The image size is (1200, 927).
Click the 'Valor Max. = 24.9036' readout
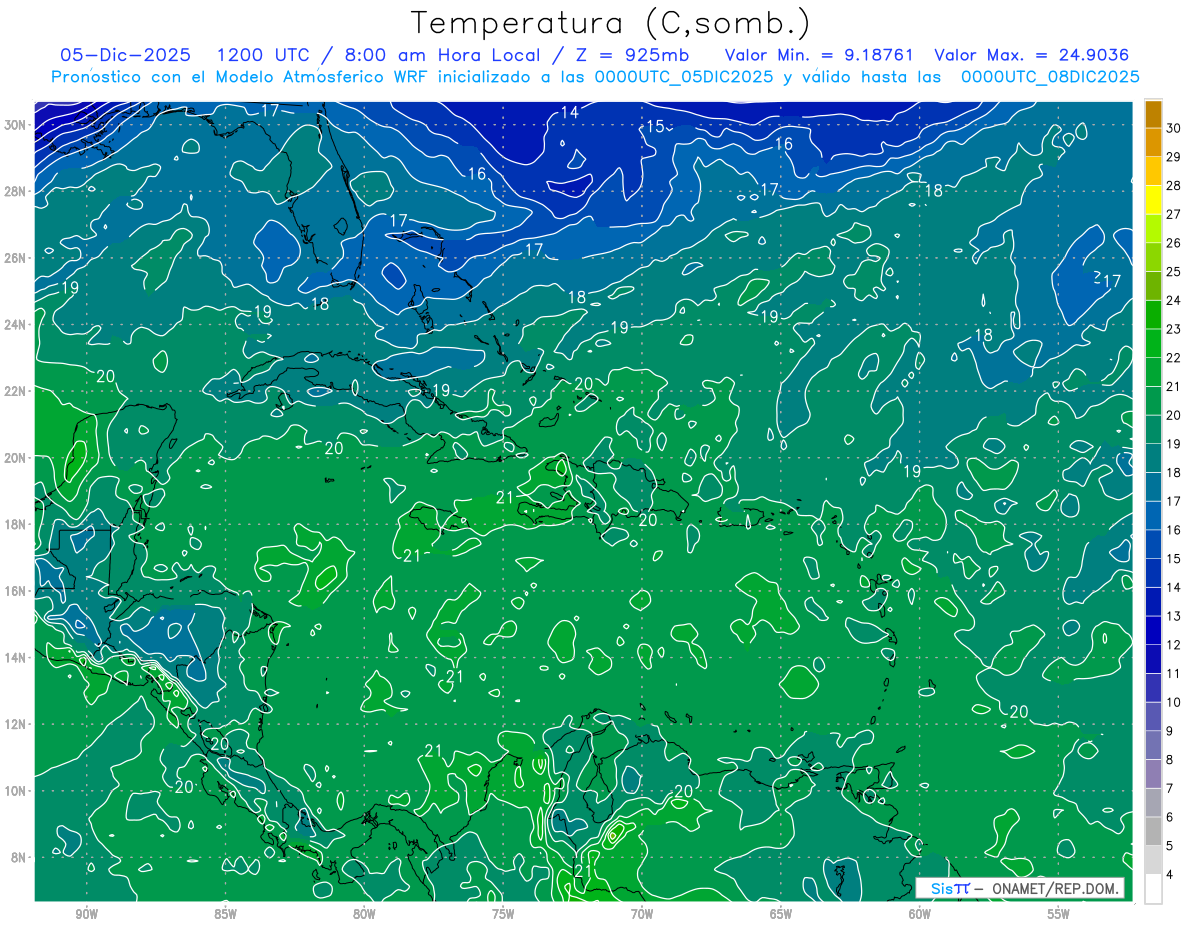[1032, 55]
